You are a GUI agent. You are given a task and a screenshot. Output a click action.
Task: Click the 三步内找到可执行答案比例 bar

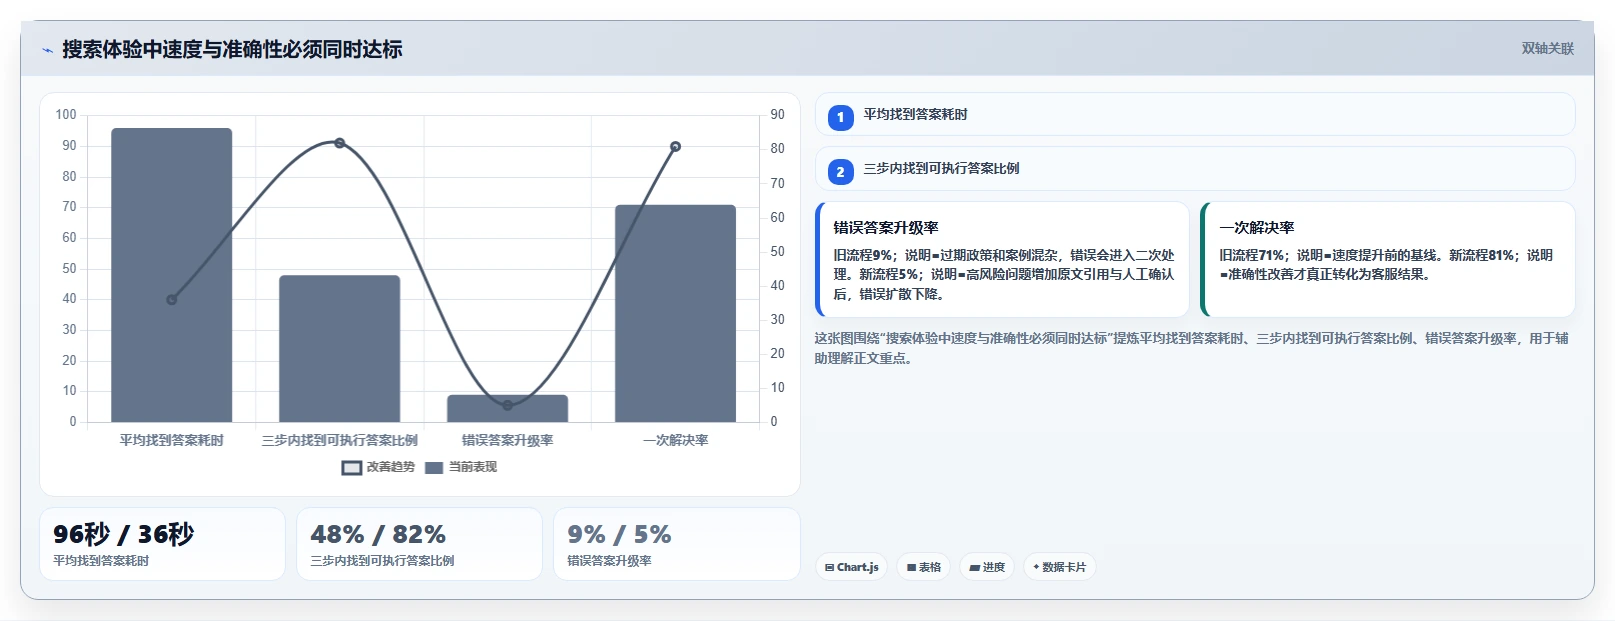pyautogui.click(x=340, y=348)
